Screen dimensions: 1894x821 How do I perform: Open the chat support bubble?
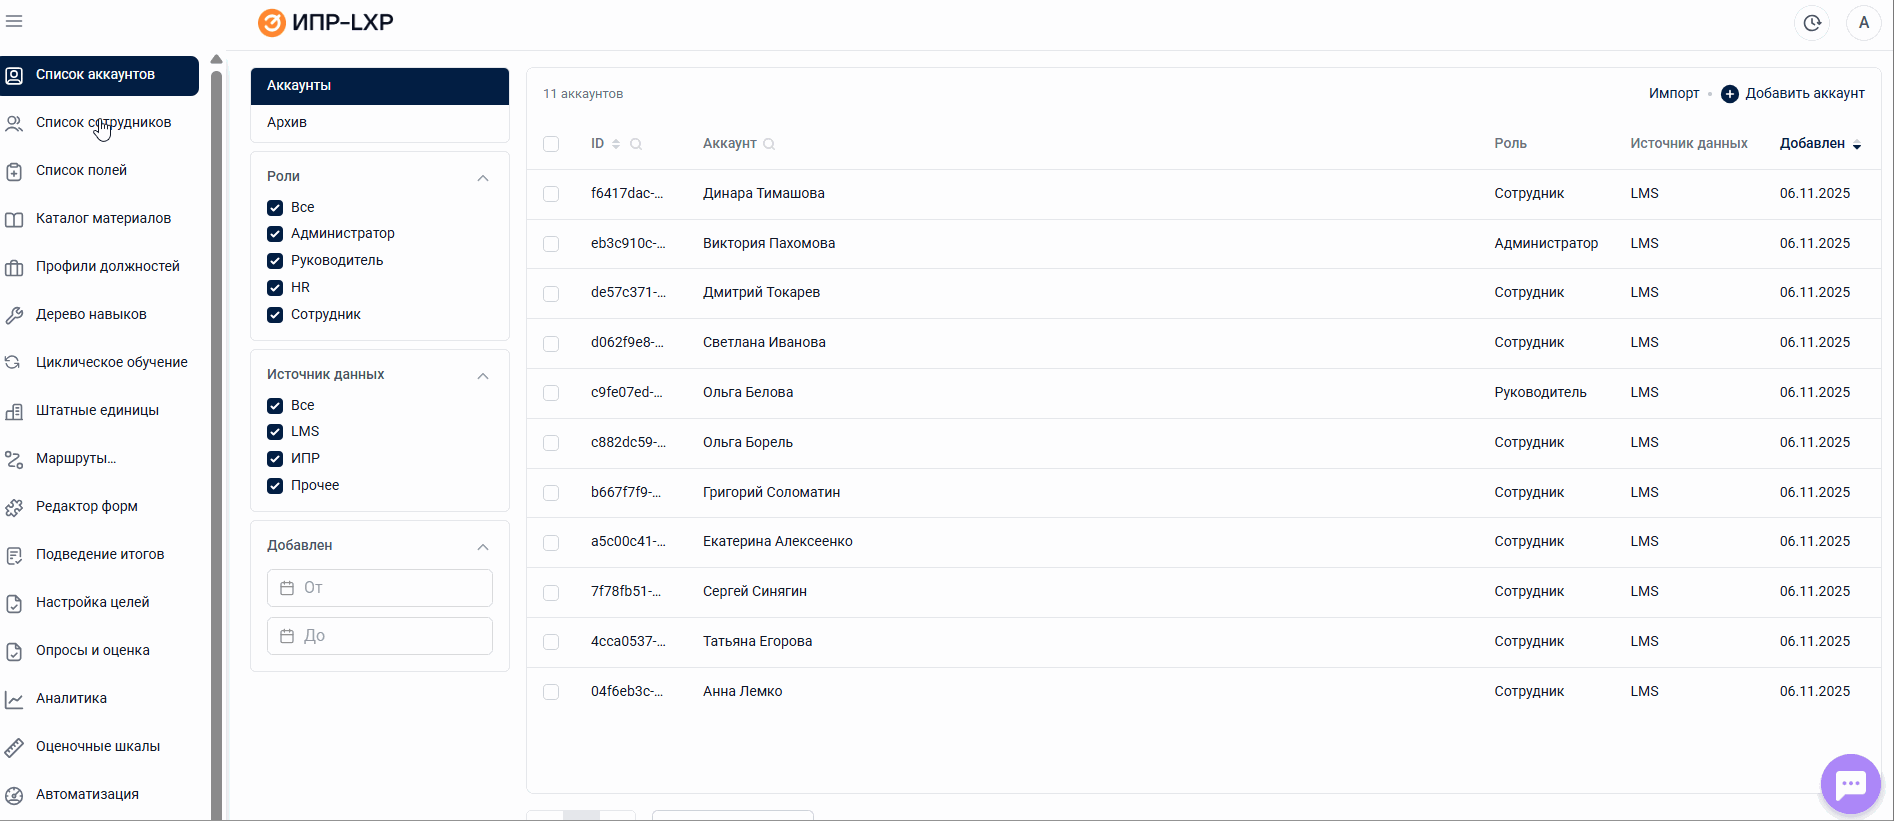tap(1851, 784)
